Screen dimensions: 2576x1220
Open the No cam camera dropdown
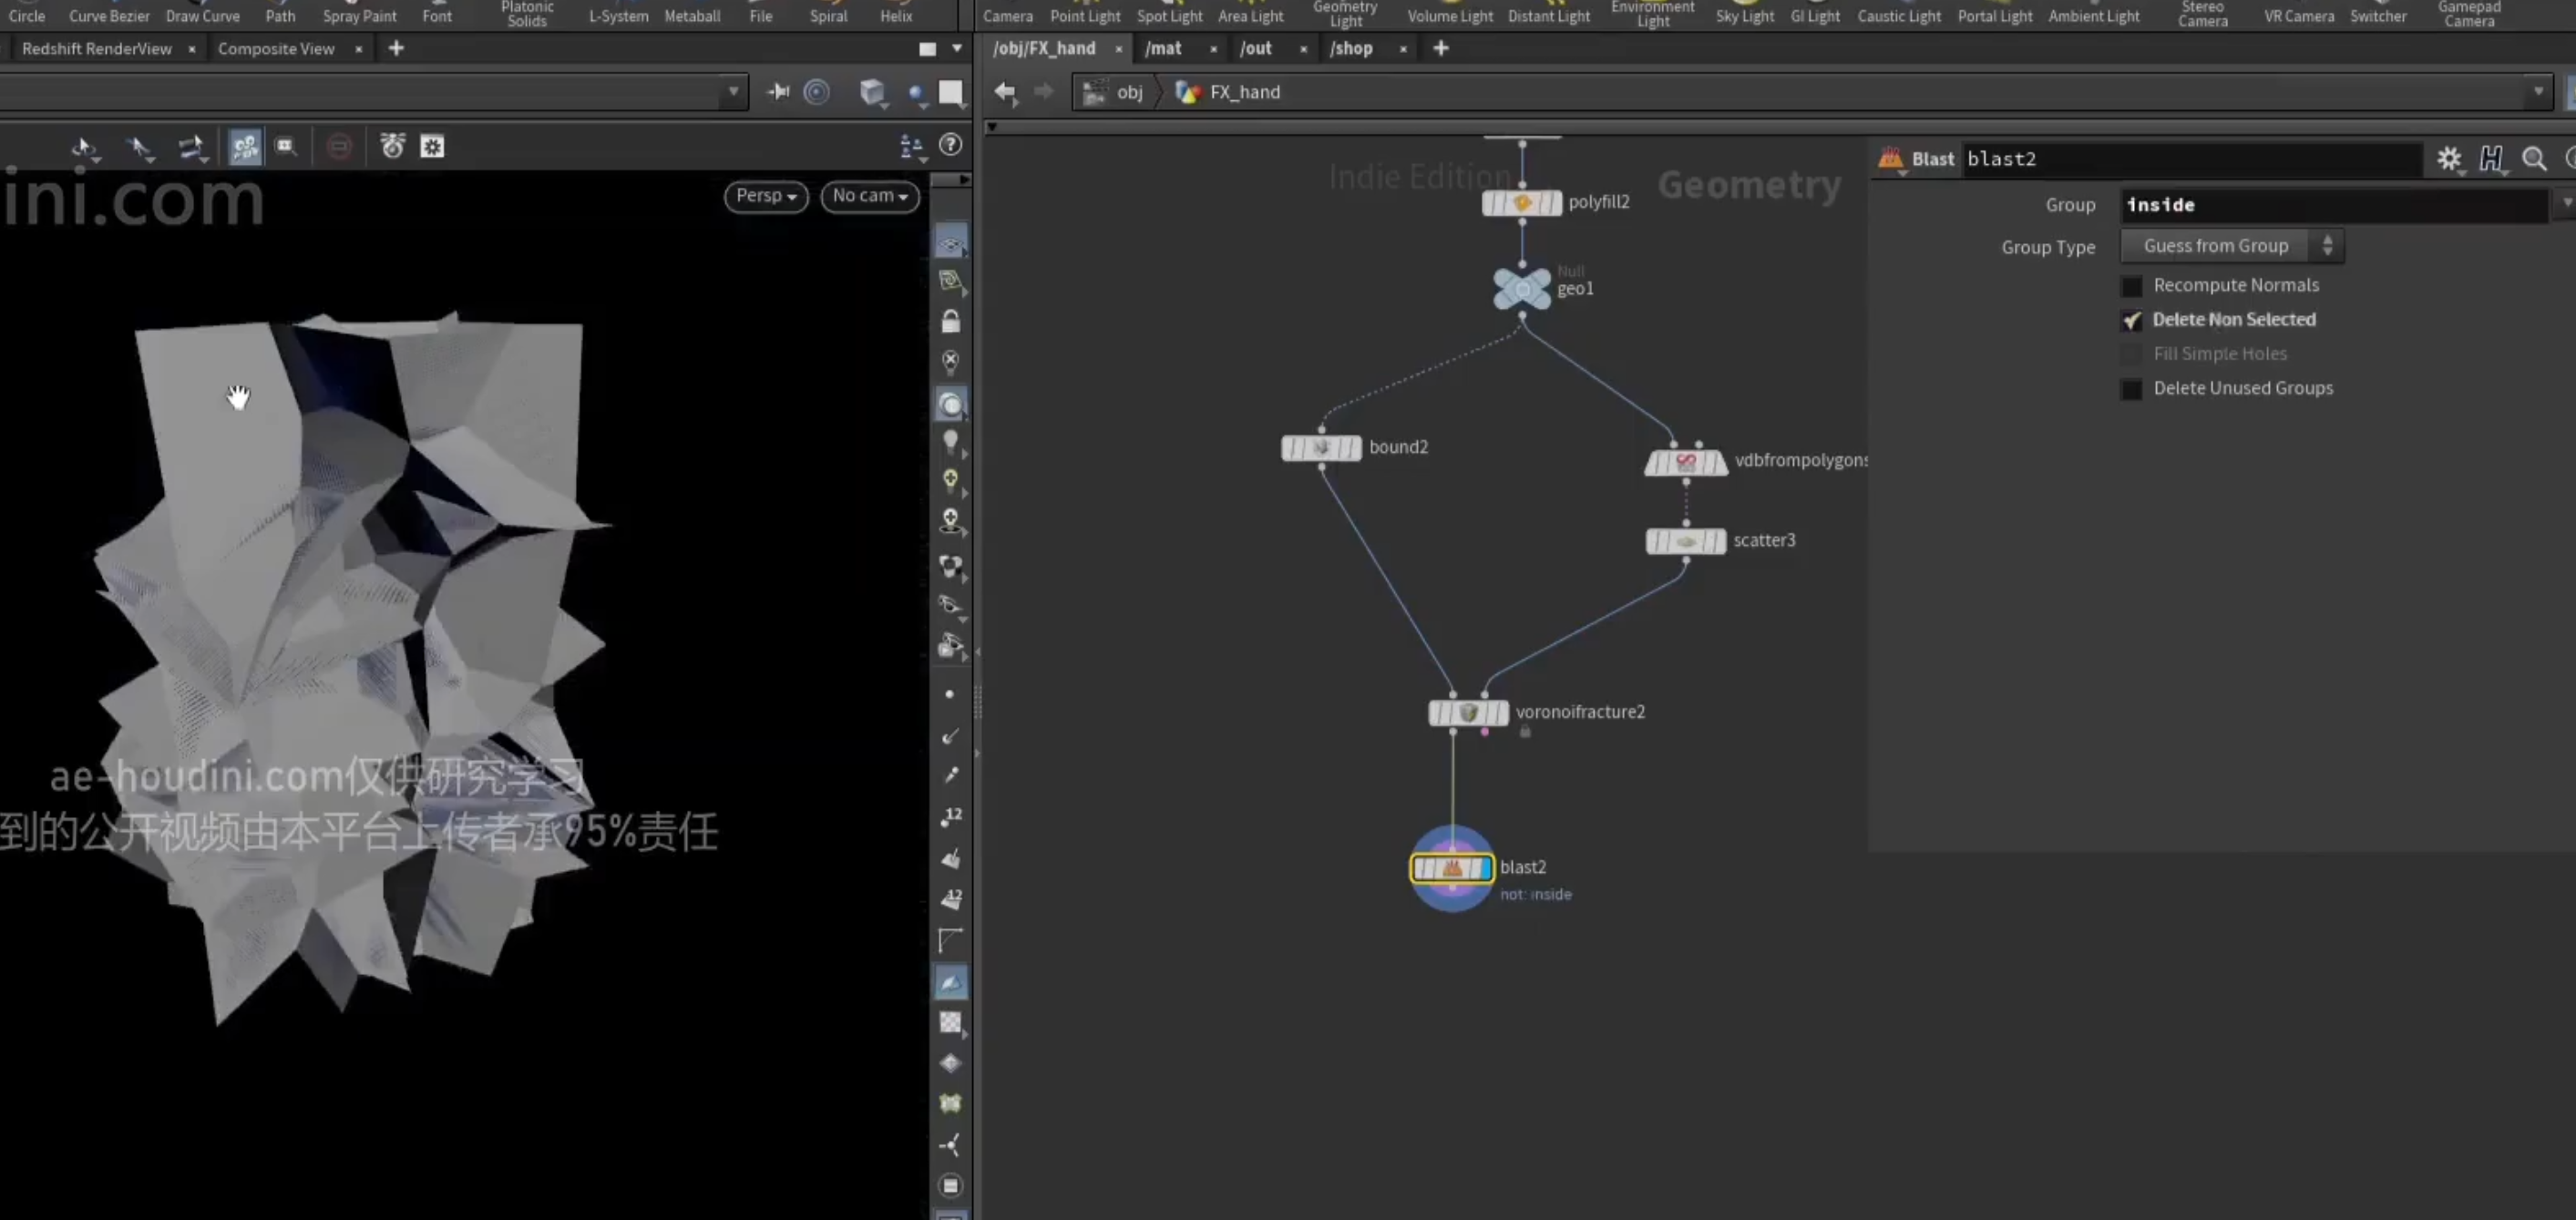coord(870,196)
